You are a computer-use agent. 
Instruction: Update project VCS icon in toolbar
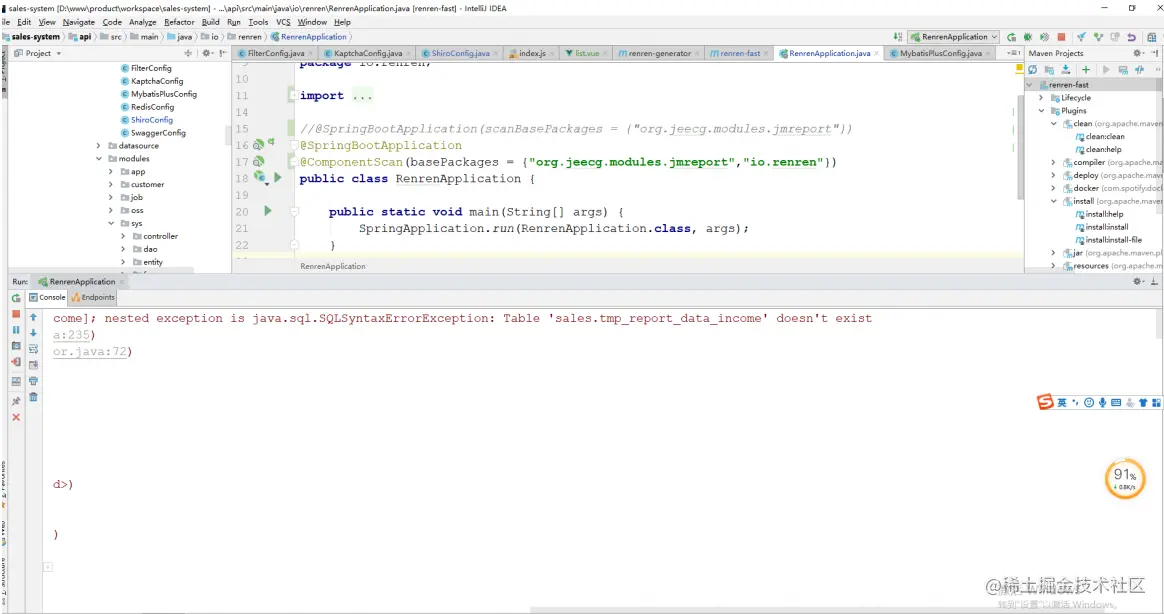[x=1081, y=37]
